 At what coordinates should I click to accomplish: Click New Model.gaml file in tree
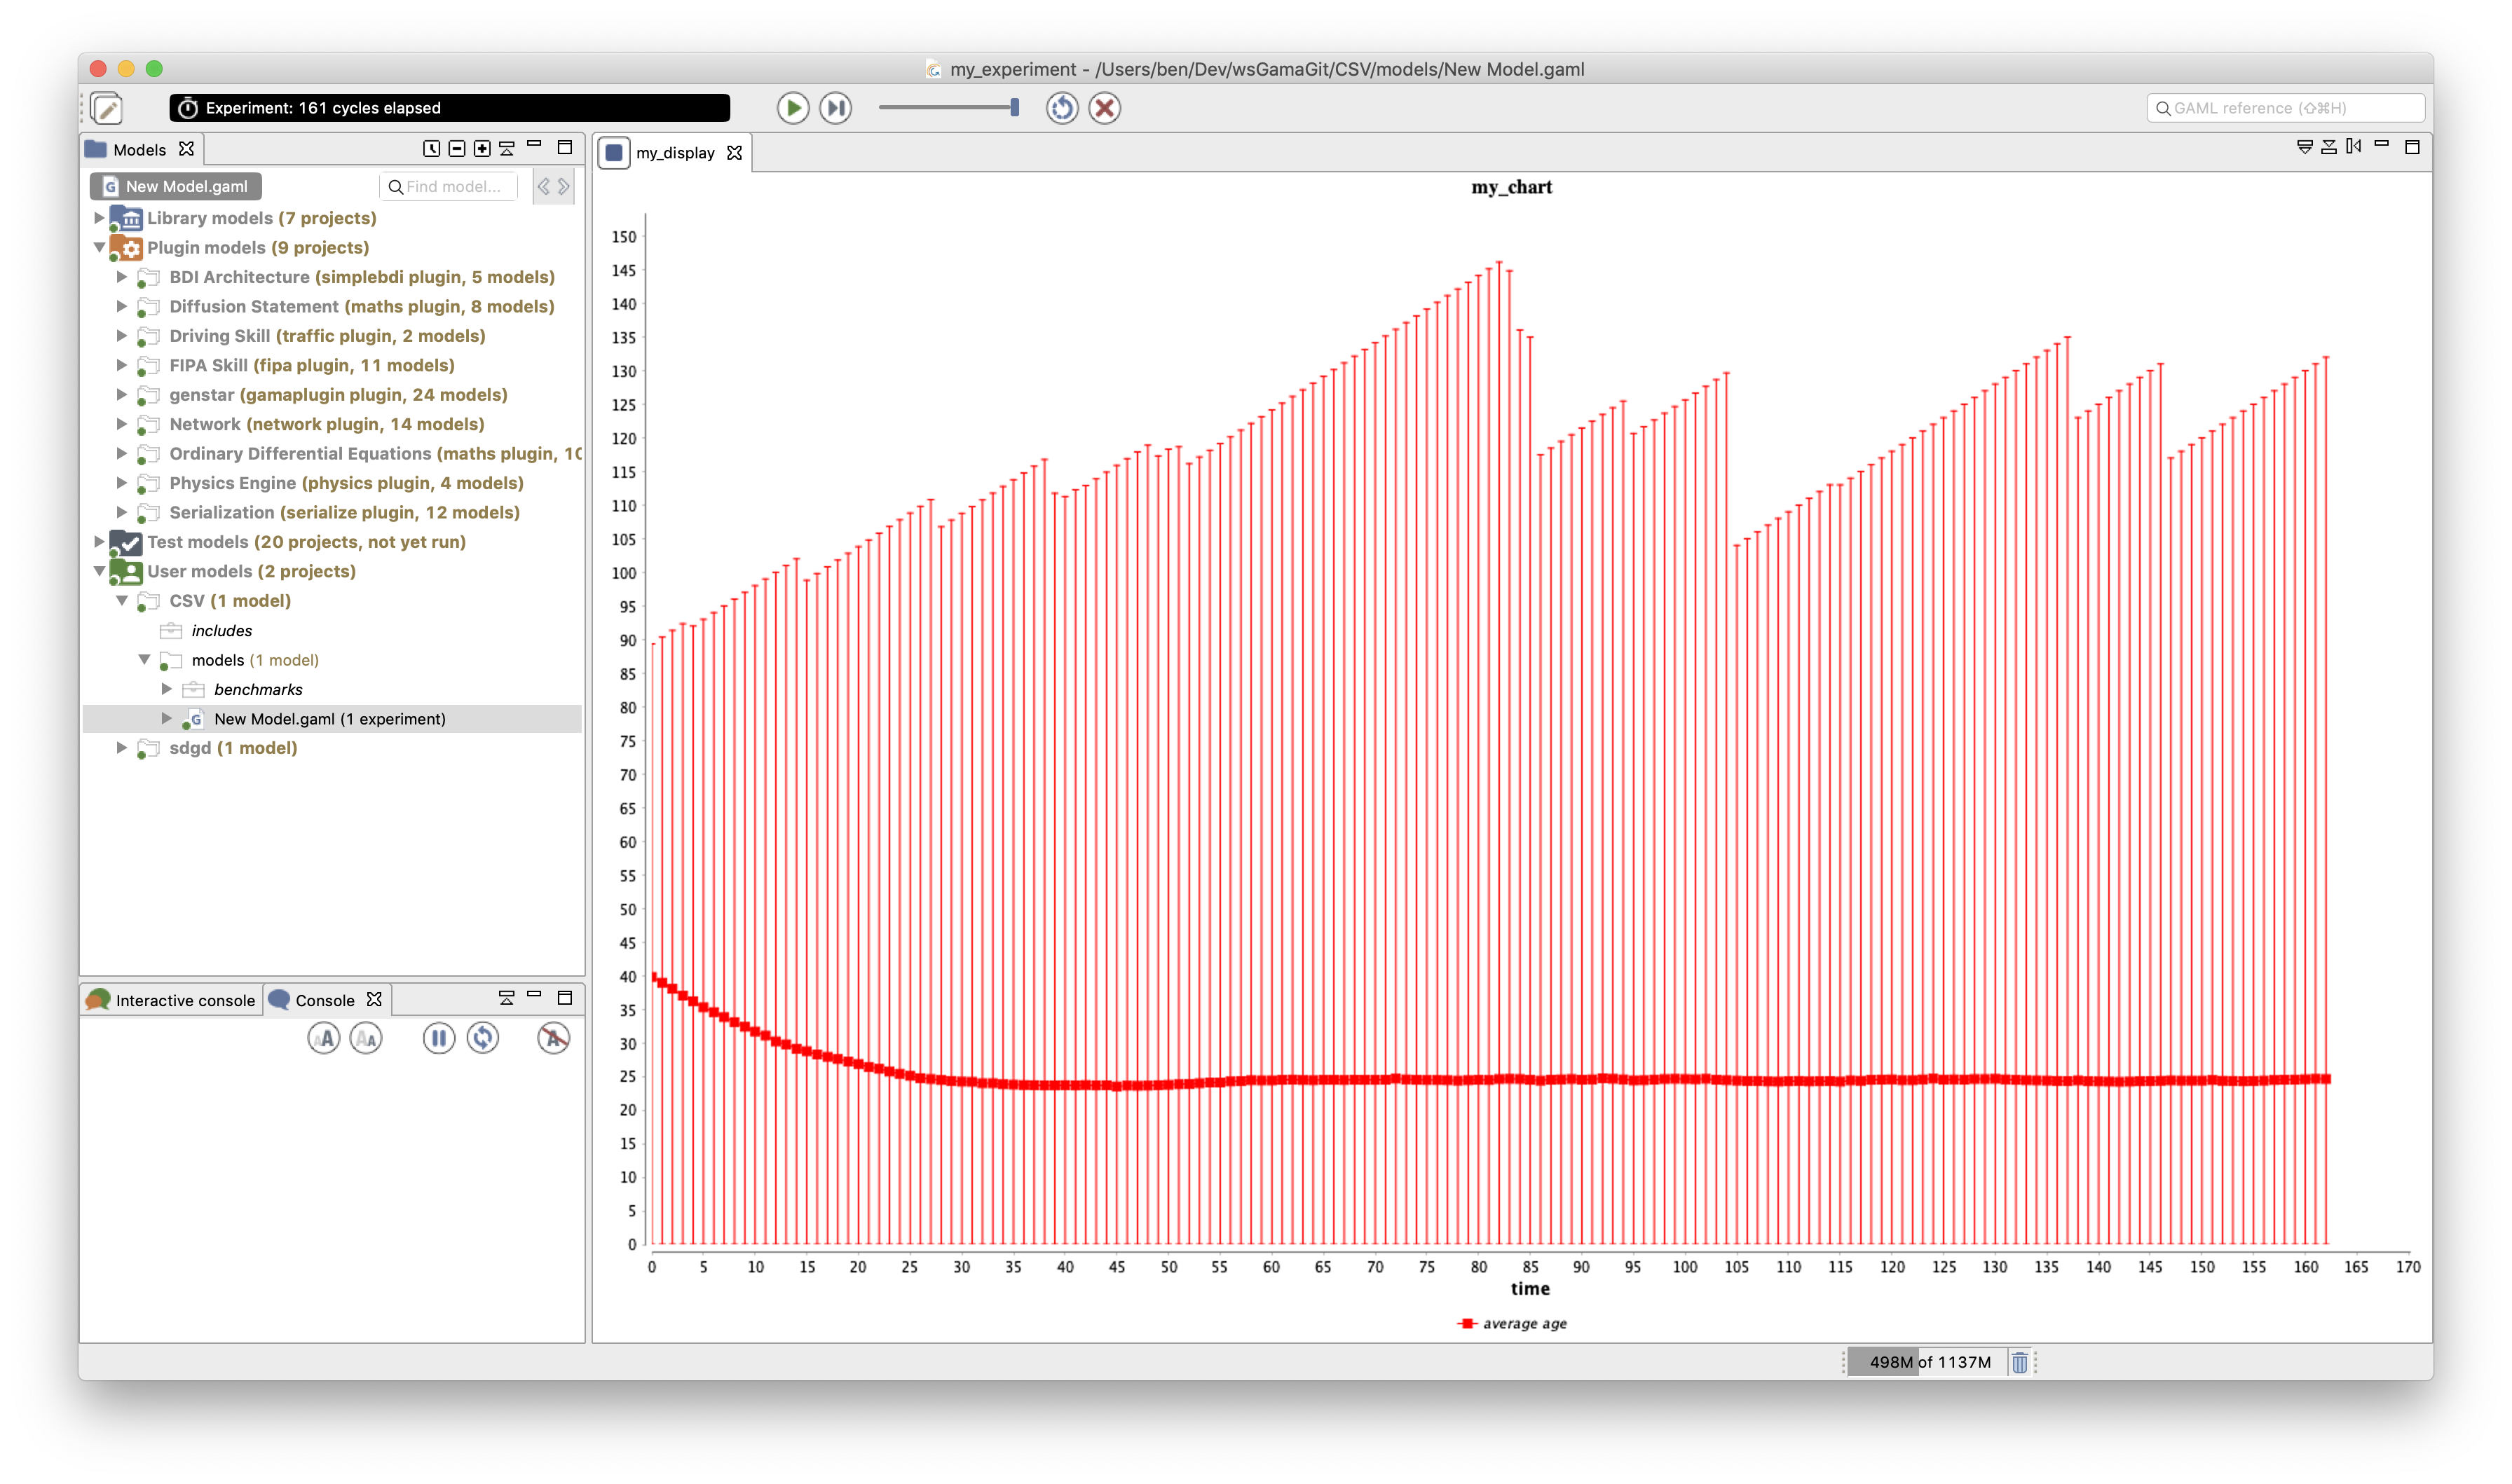[330, 719]
